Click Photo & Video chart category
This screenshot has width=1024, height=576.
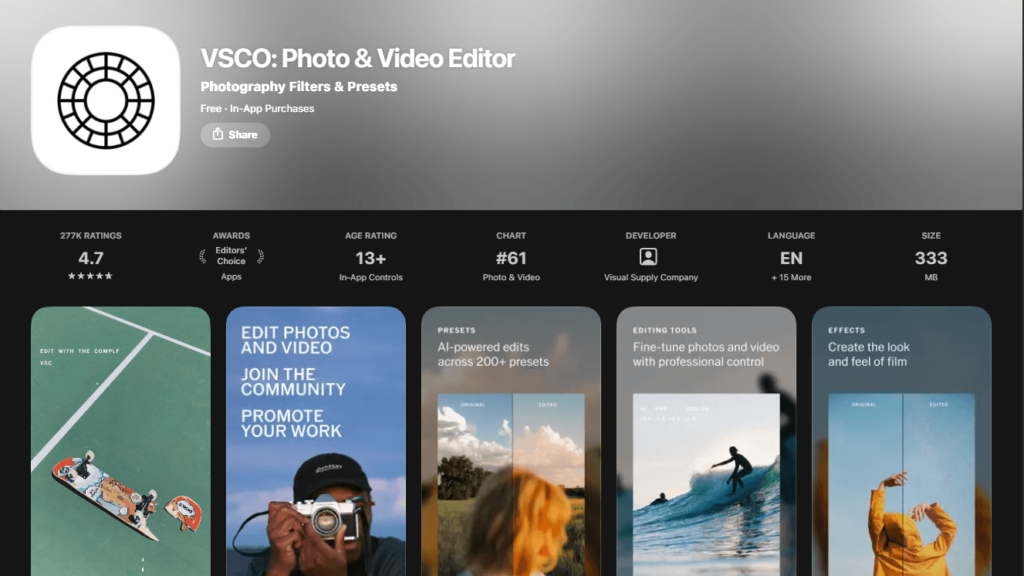(x=511, y=278)
